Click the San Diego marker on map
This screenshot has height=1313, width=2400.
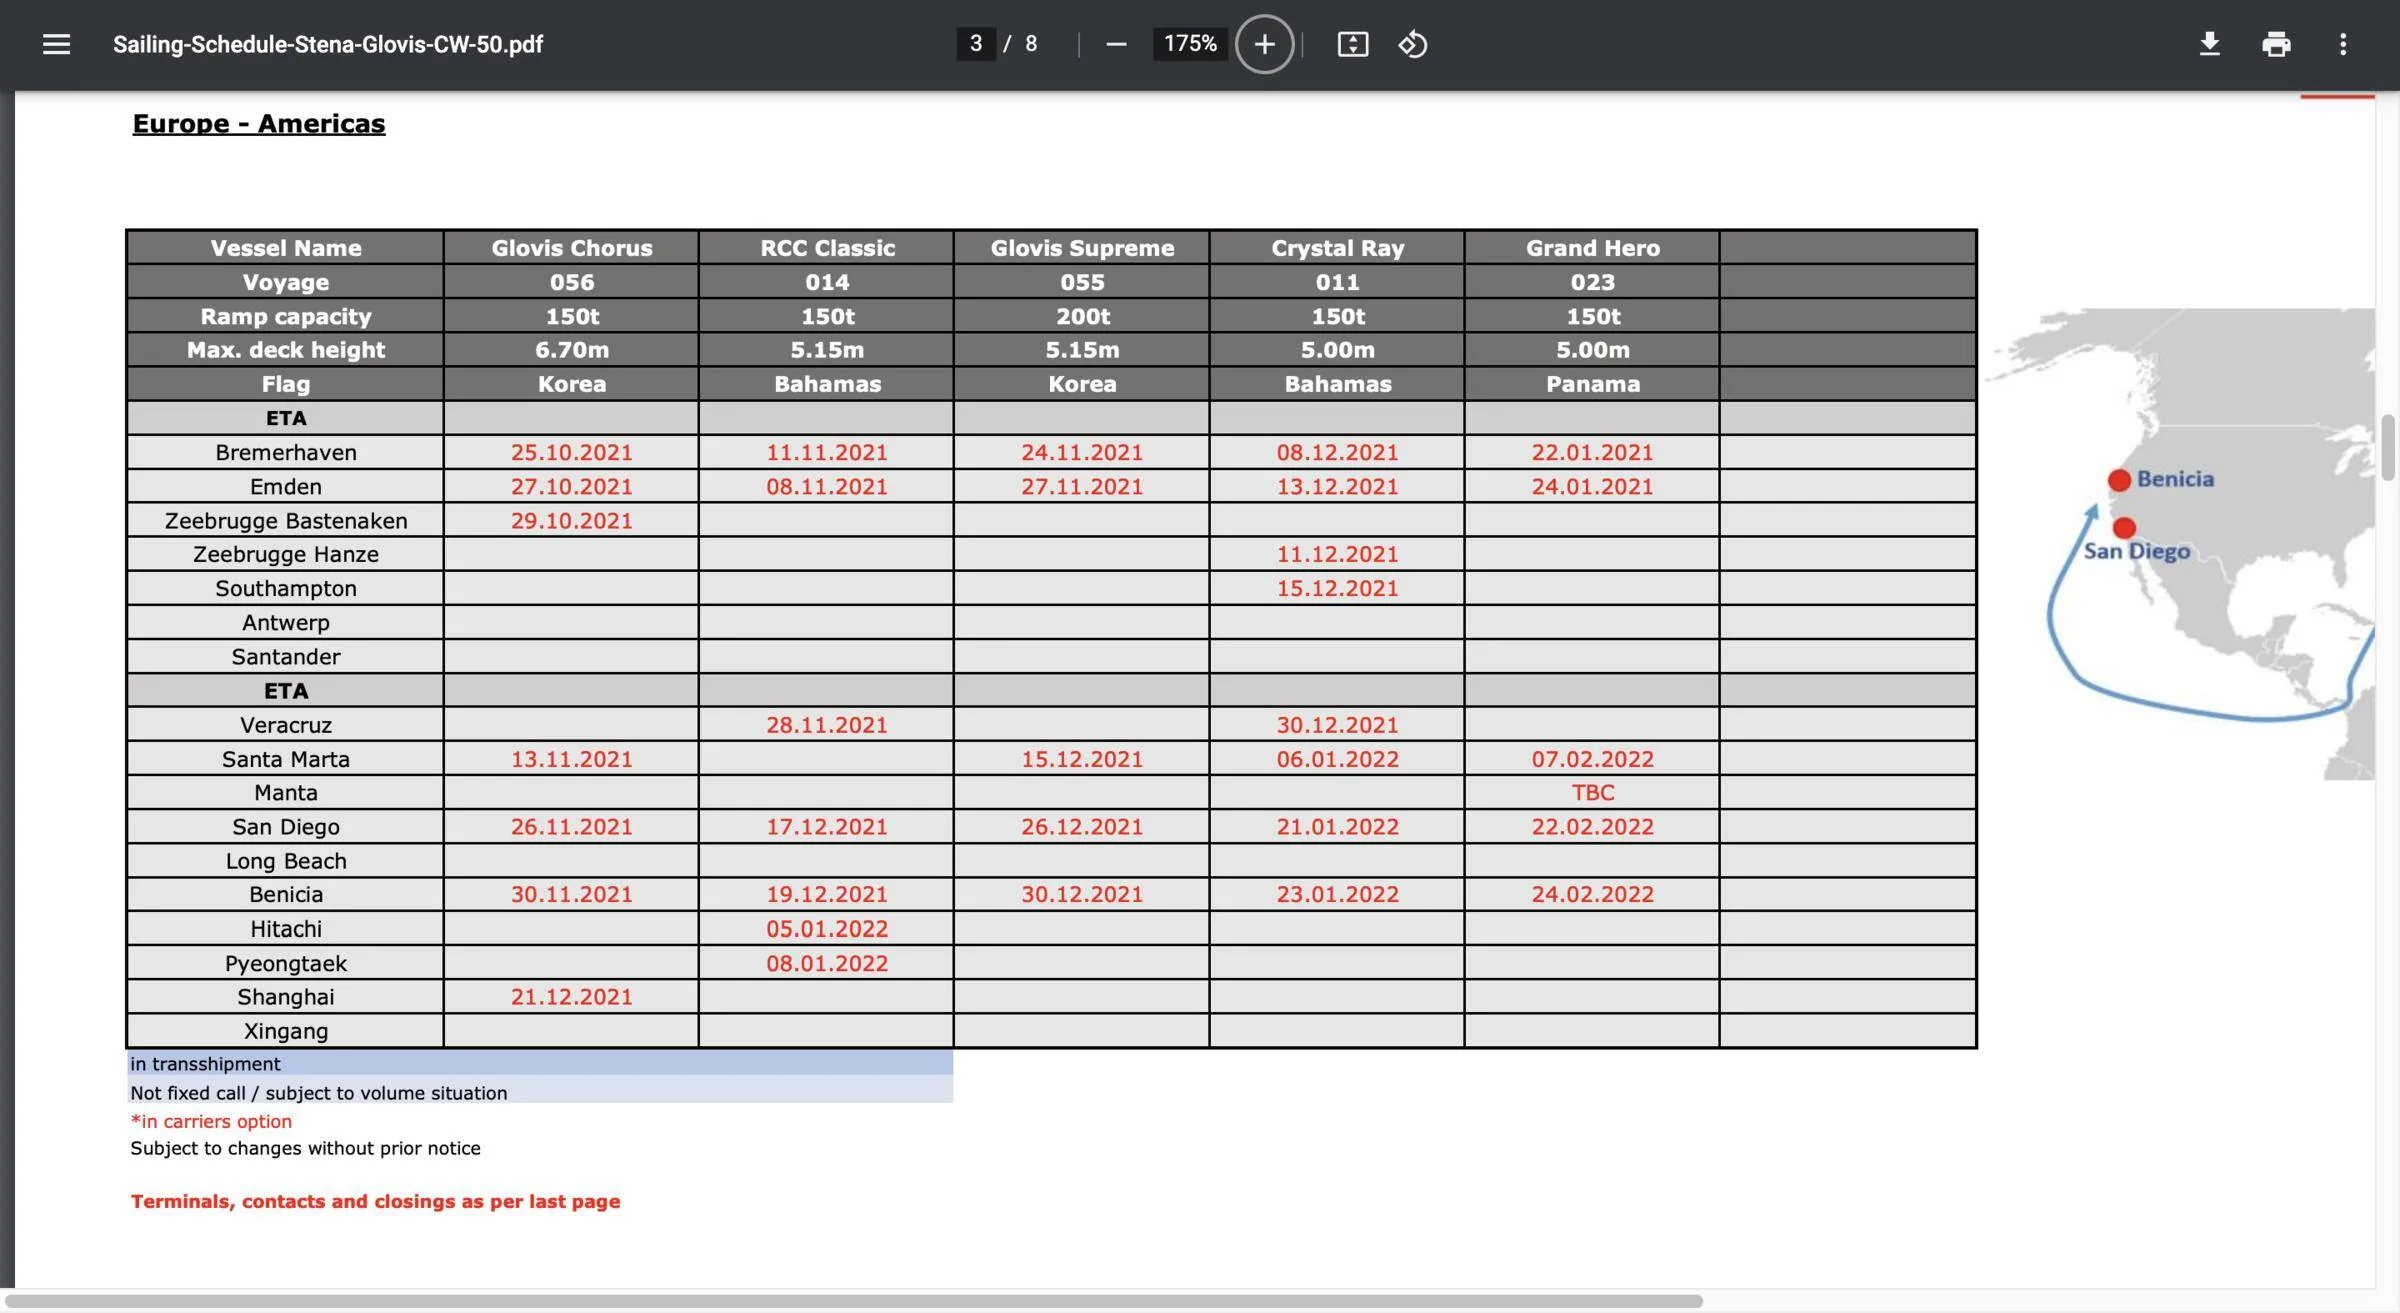pyautogui.click(x=2124, y=527)
